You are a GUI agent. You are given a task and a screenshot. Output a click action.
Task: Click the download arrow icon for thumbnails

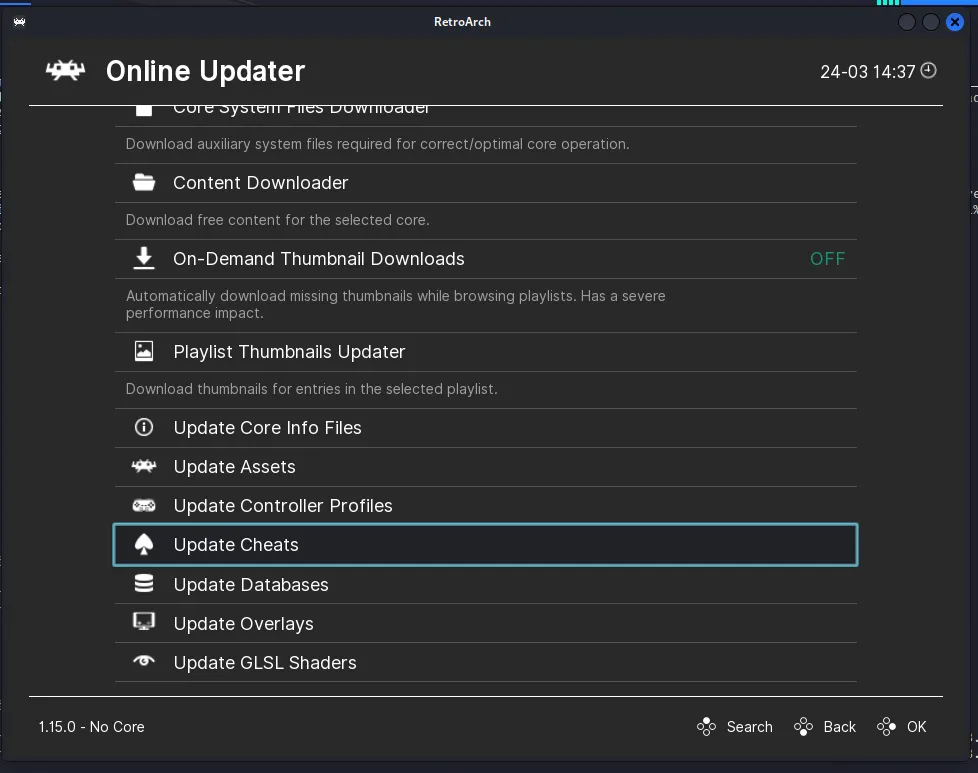144,259
